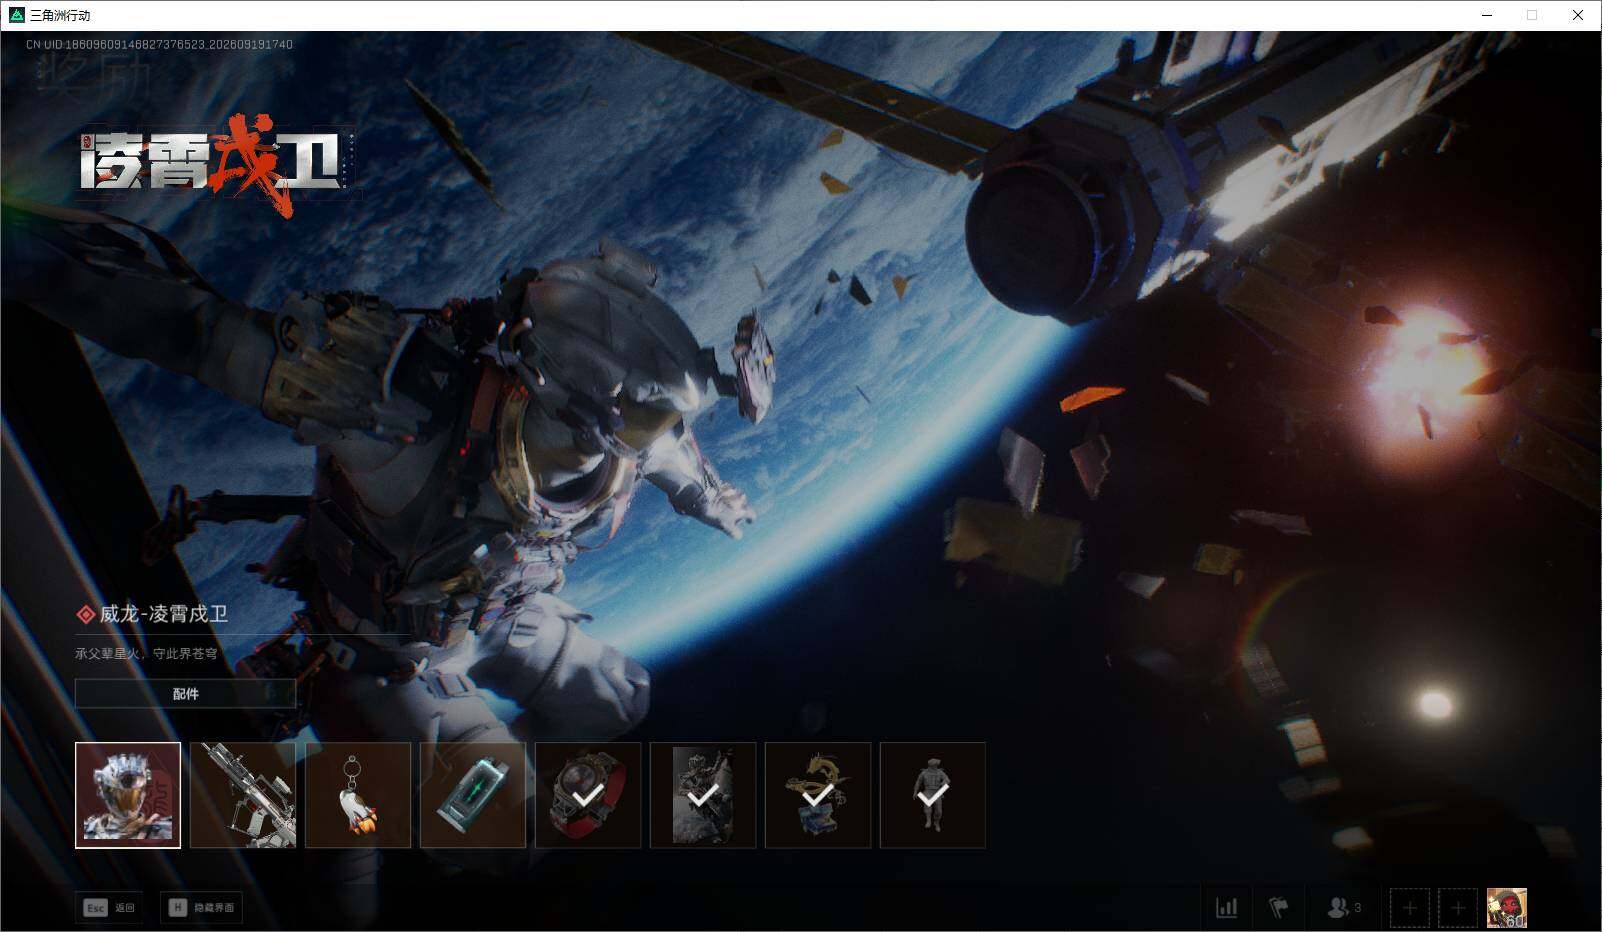1602x932 pixels.
Task: Select the rocket keychain charm reward
Action: click(358, 795)
